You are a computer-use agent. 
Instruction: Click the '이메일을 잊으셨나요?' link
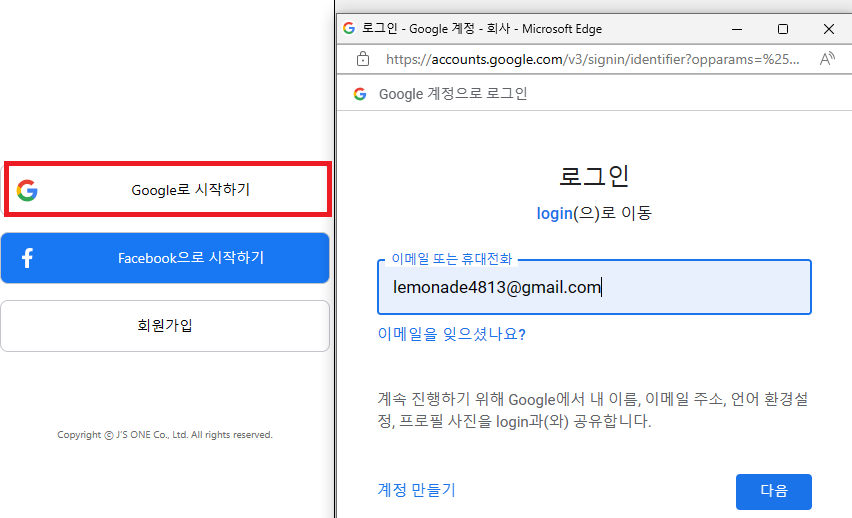click(452, 334)
